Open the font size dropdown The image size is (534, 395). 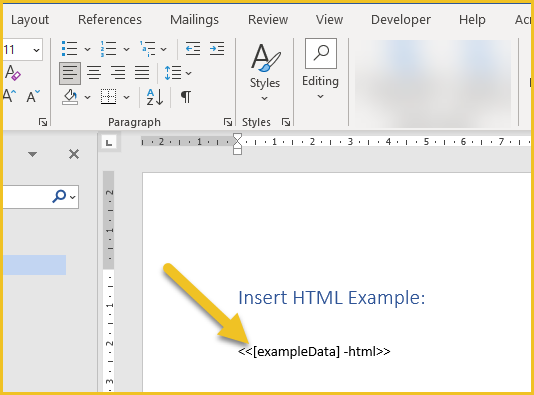[x=36, y=50]
